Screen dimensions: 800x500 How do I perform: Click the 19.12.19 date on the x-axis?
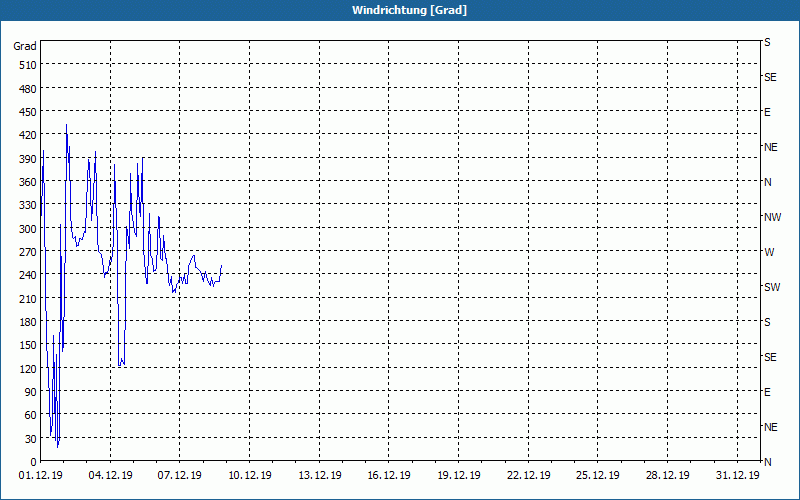[459, 476]
